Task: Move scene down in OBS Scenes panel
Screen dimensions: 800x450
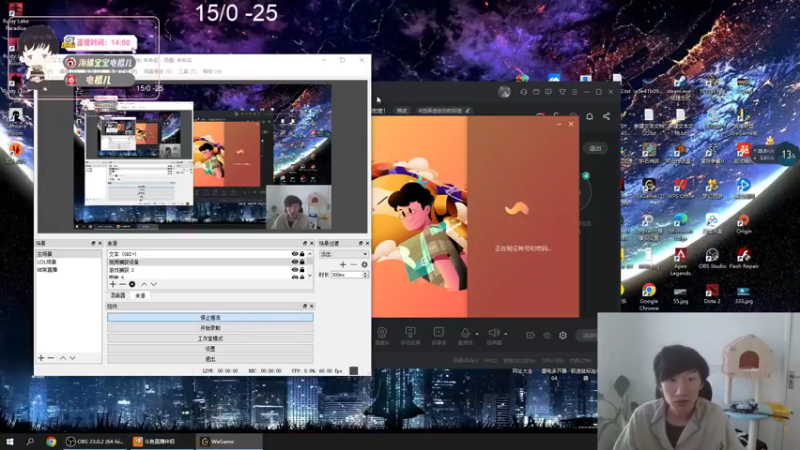Action: [72, 358]
